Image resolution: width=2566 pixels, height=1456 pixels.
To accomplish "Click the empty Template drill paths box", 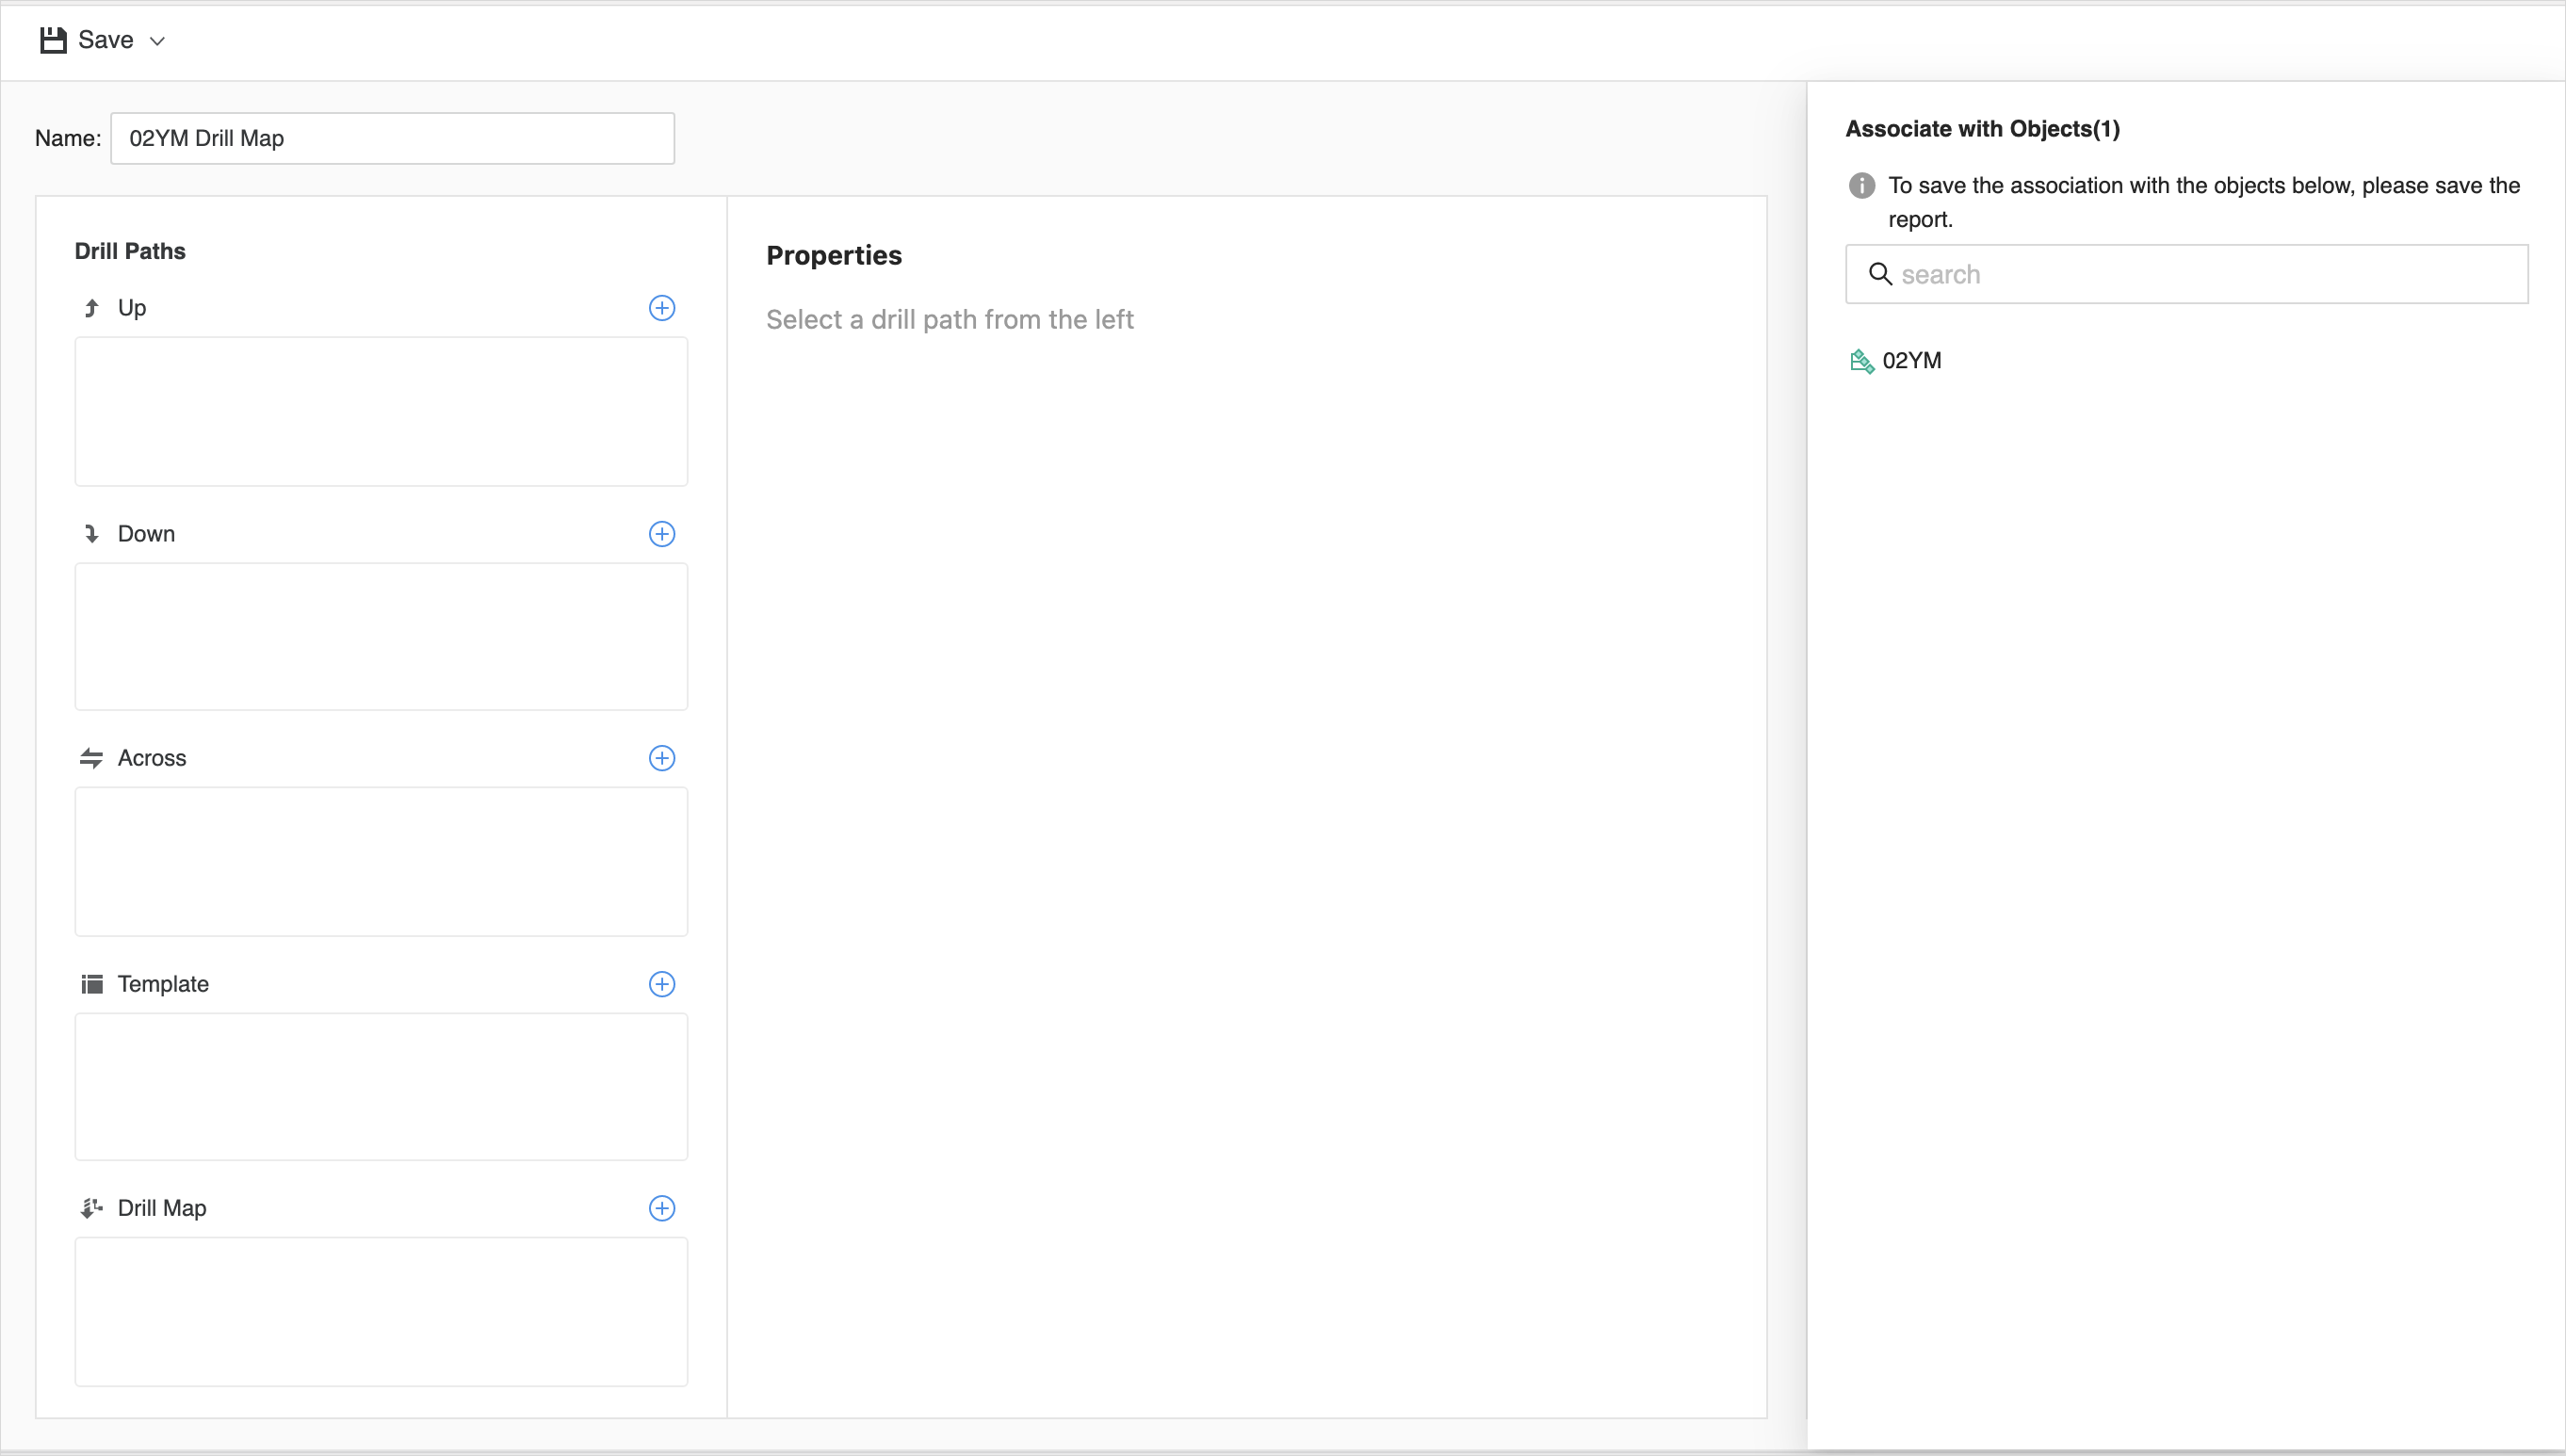I will tap(381, 1087).
